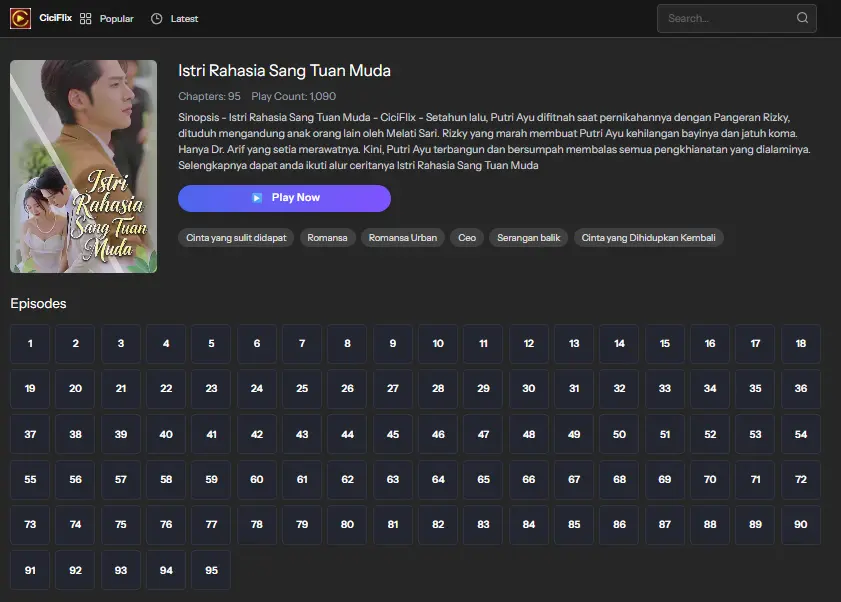Choose the Ceo genre tag
This screenshot has width=841, height=602.
[467, 238]
